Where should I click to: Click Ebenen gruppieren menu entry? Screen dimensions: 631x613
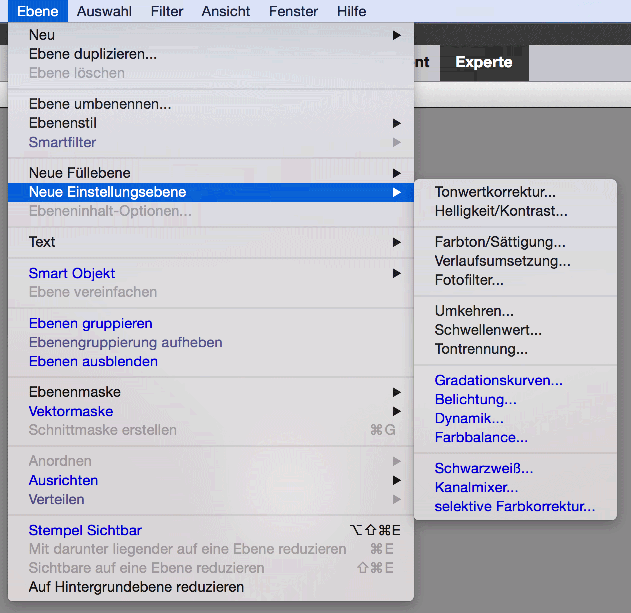coord(91,323)
